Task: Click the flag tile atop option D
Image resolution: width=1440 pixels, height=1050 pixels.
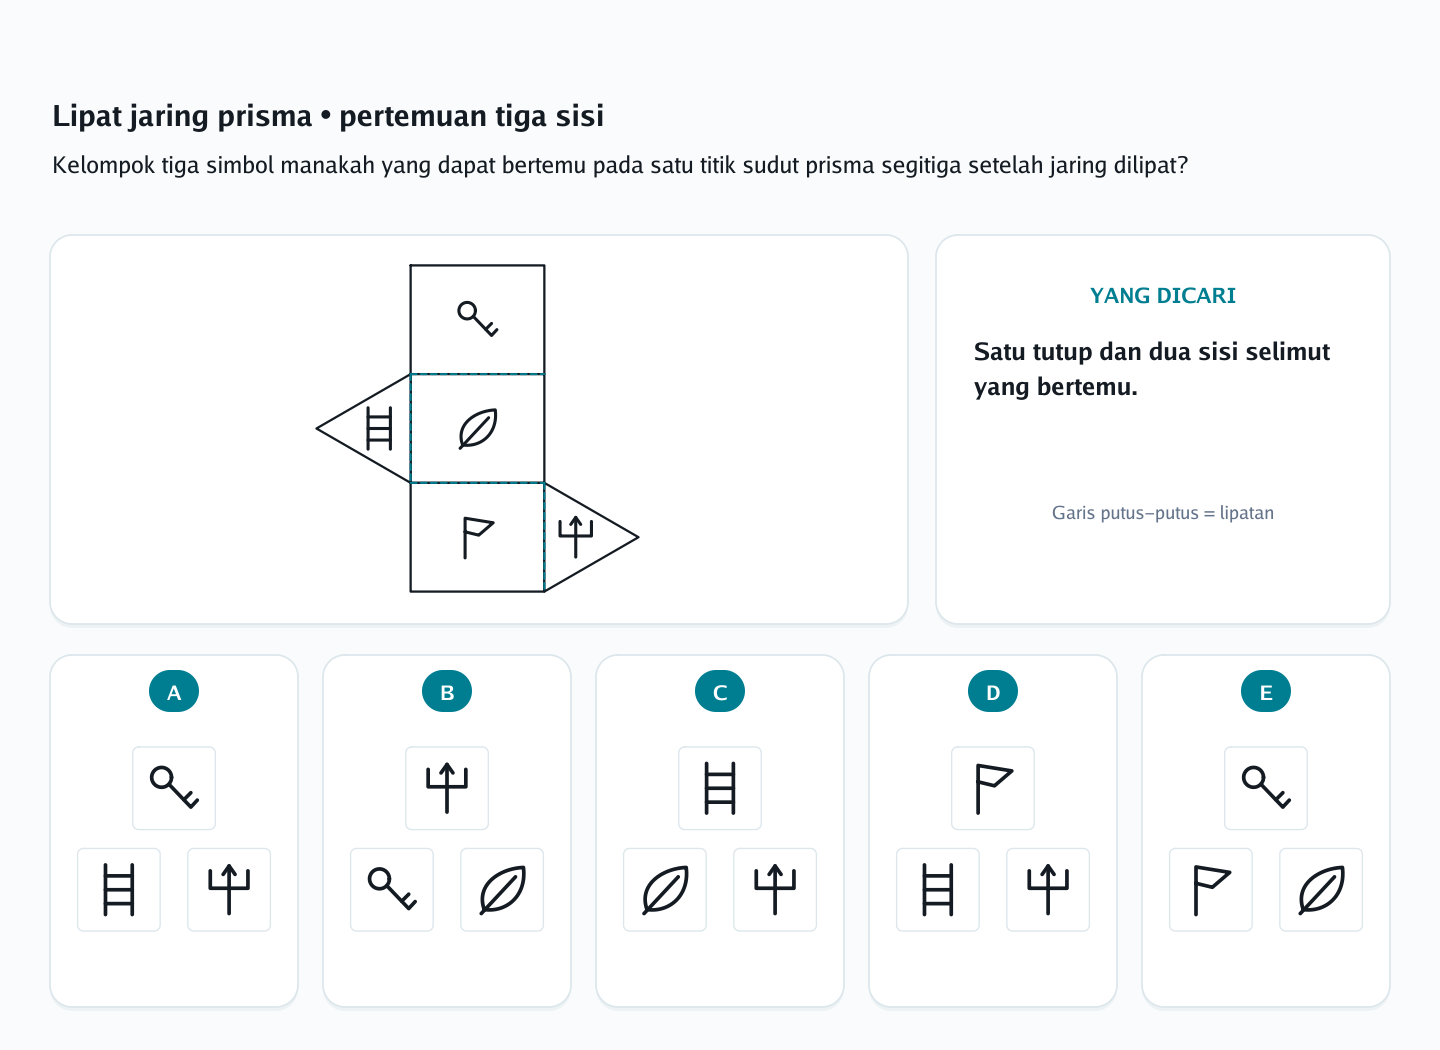Action: coord(993,788)
